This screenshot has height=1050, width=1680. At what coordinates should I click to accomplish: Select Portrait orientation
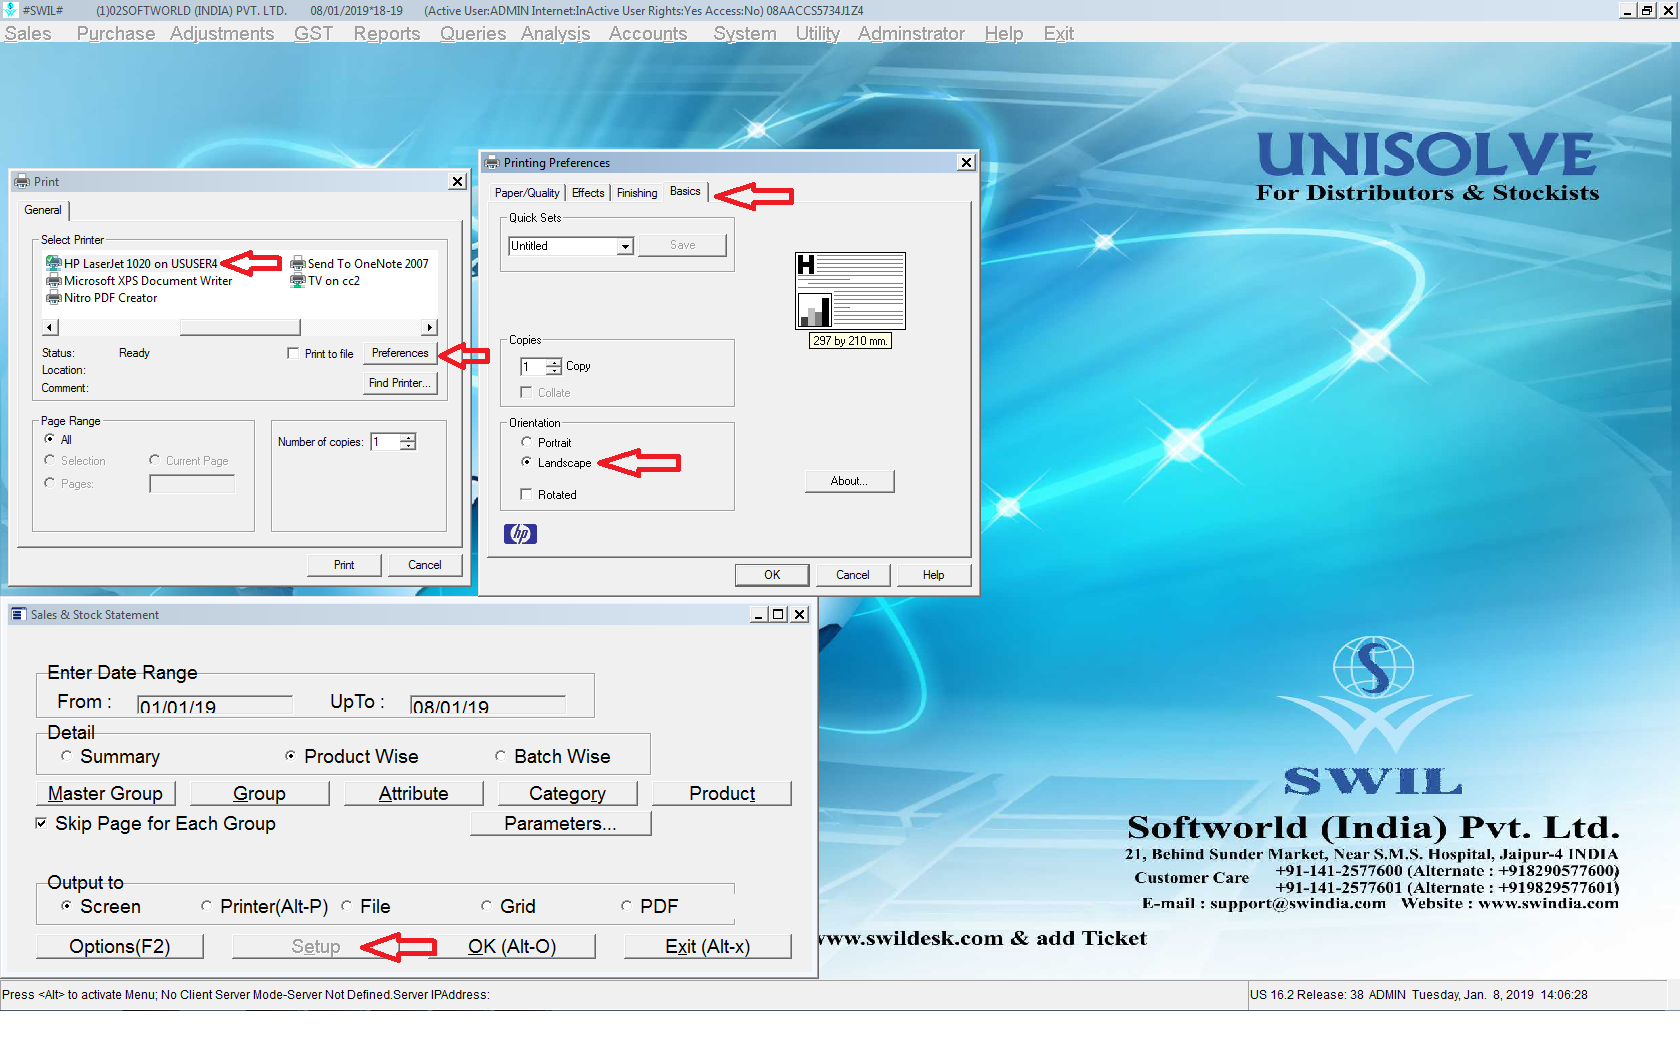(x=527, y=442)
